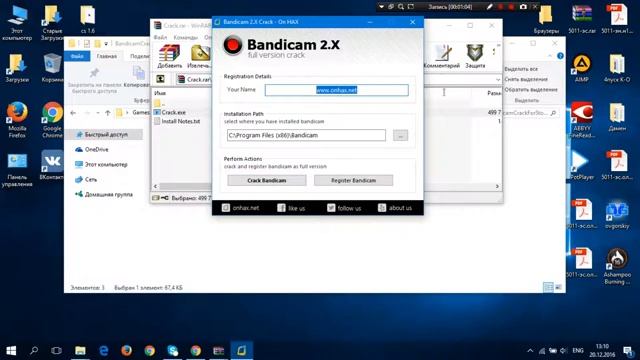Open the volume control in system tray
Viewport: 640px width, 360px height.
click(x=564, y=351)
